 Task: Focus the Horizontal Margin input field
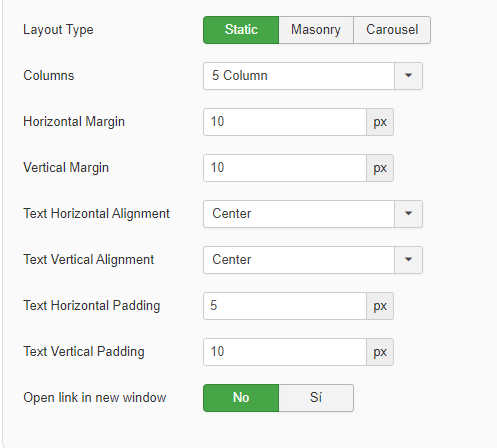pyautogui.click(x=285, y=122)
